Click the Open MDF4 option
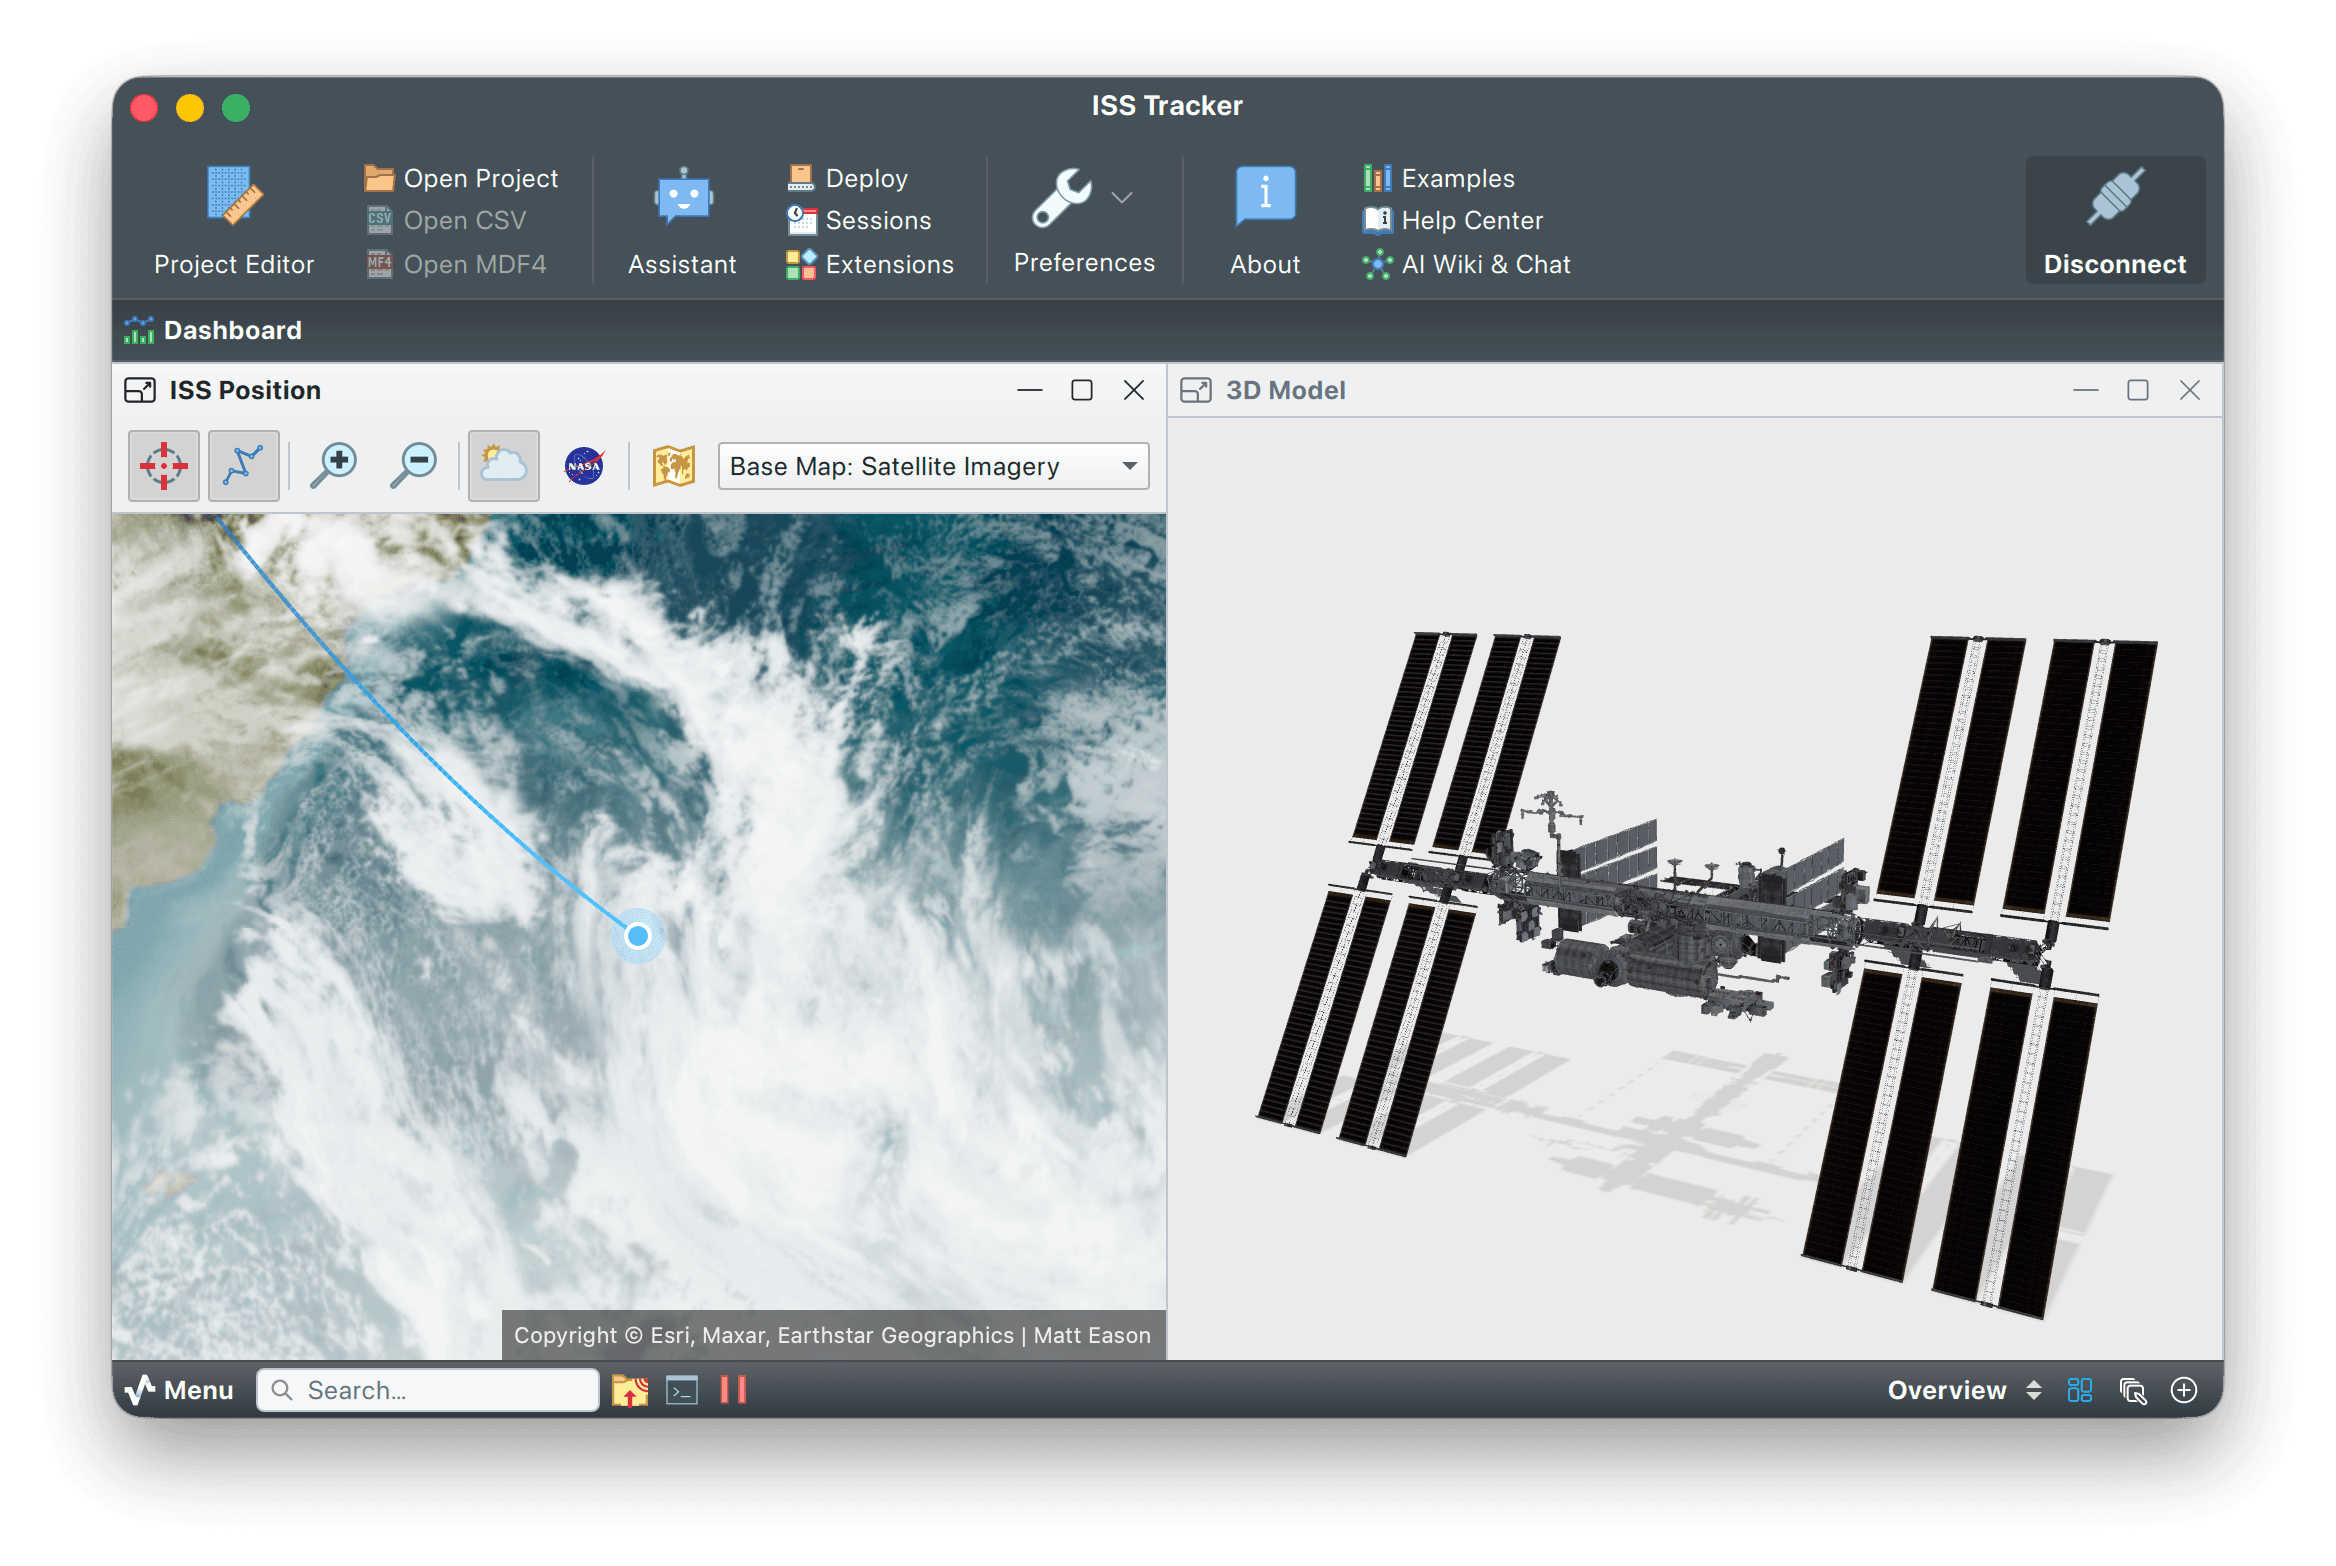2336x1566 pixels. tap(456, 264)
